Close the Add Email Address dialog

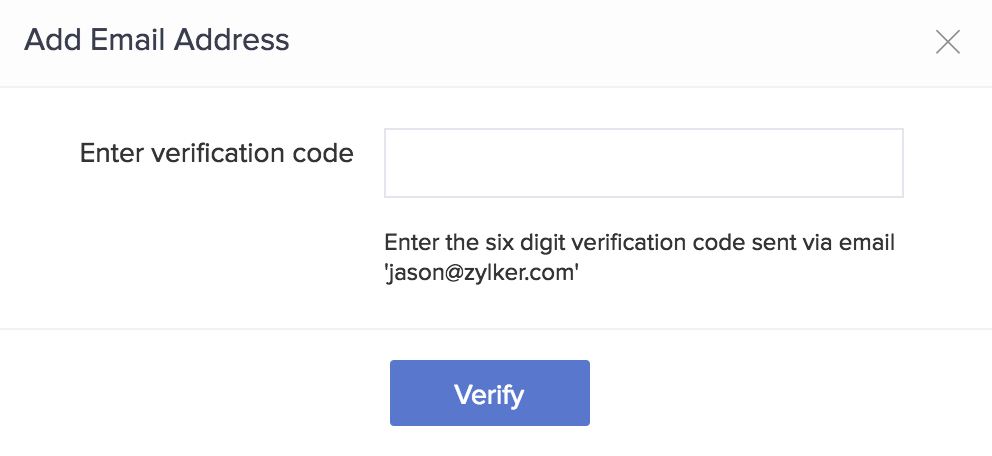tap(947, 41)
